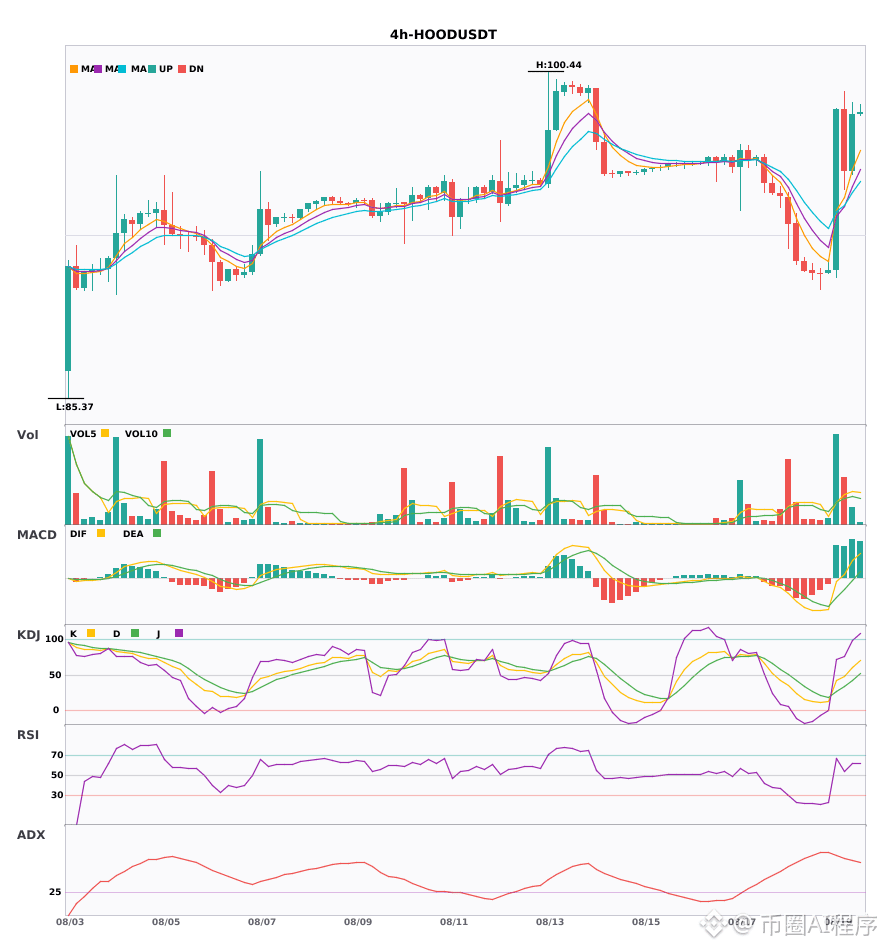Select the KDJ panel label
This screenshot has height=950, width=885.
click(x=28, y=635)
